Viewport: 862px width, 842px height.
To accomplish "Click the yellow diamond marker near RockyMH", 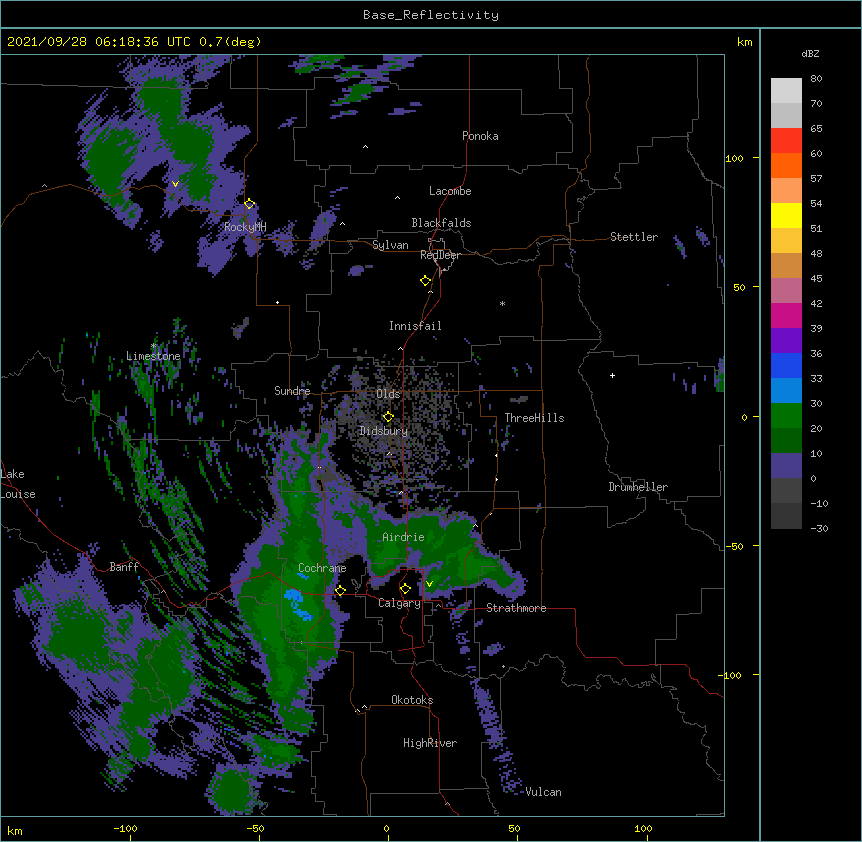I will [250, 204].
